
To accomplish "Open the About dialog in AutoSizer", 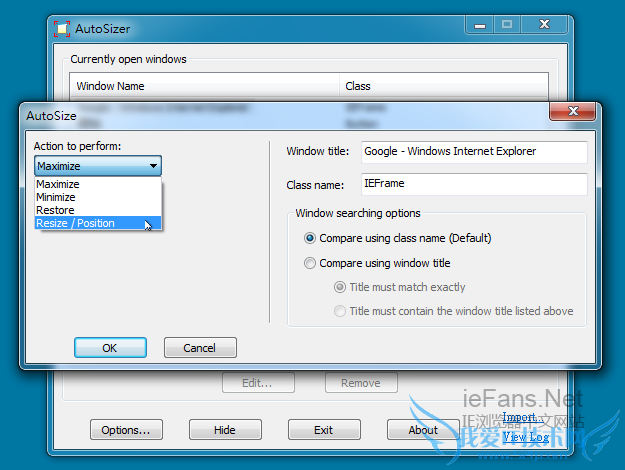I will (x=423, y=430).
